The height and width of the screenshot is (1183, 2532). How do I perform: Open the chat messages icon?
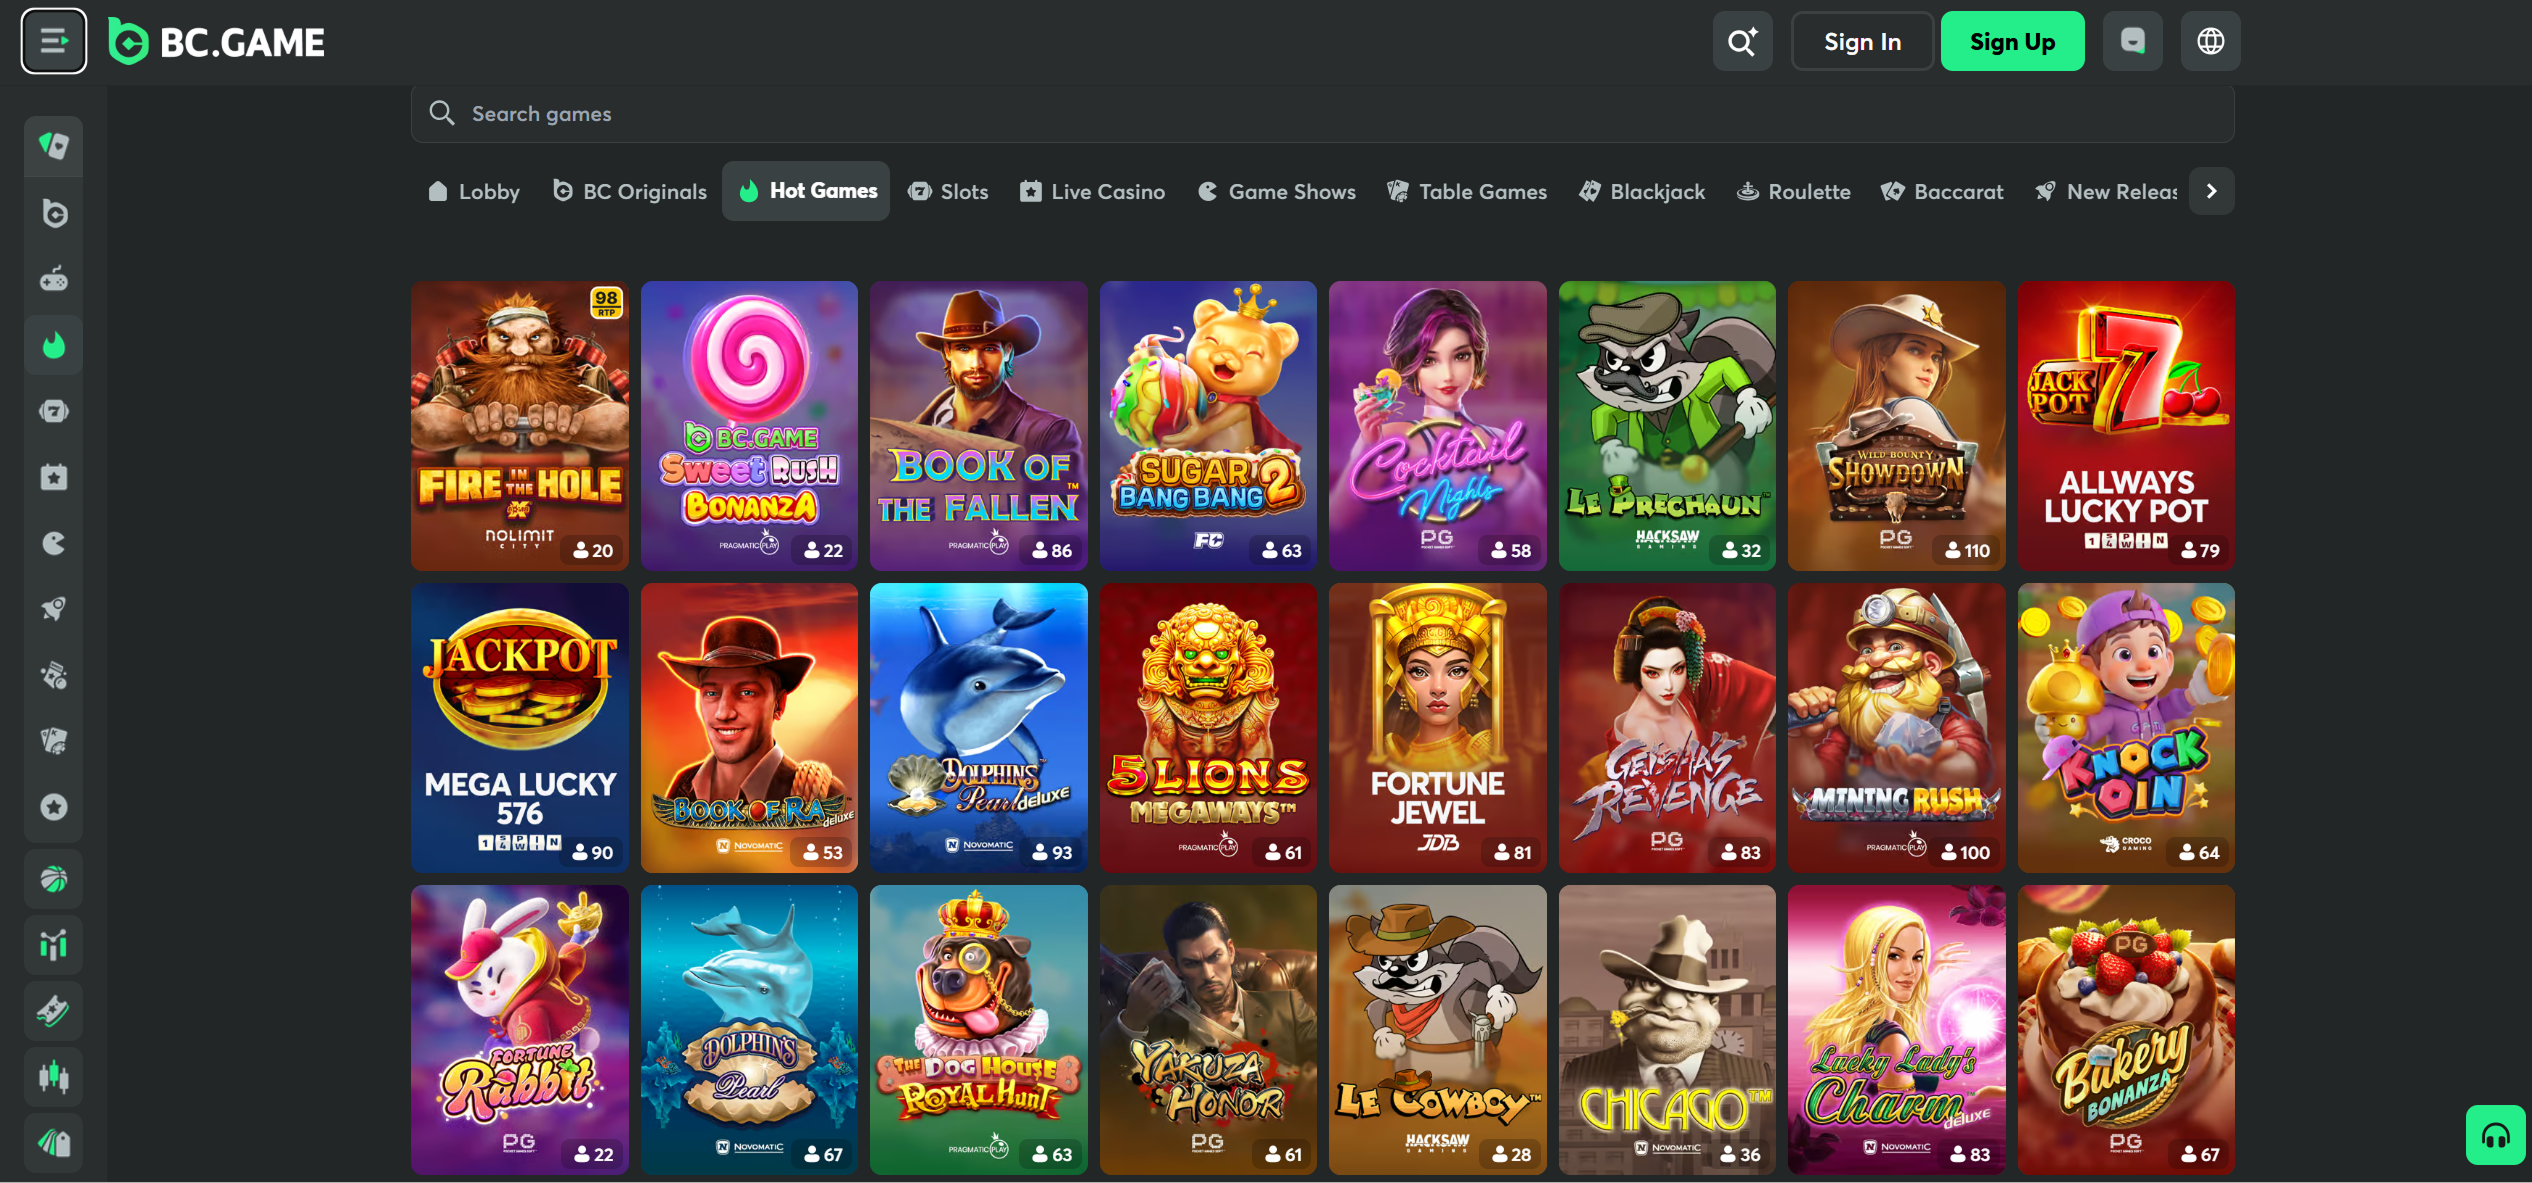(x=2132, y=41)
